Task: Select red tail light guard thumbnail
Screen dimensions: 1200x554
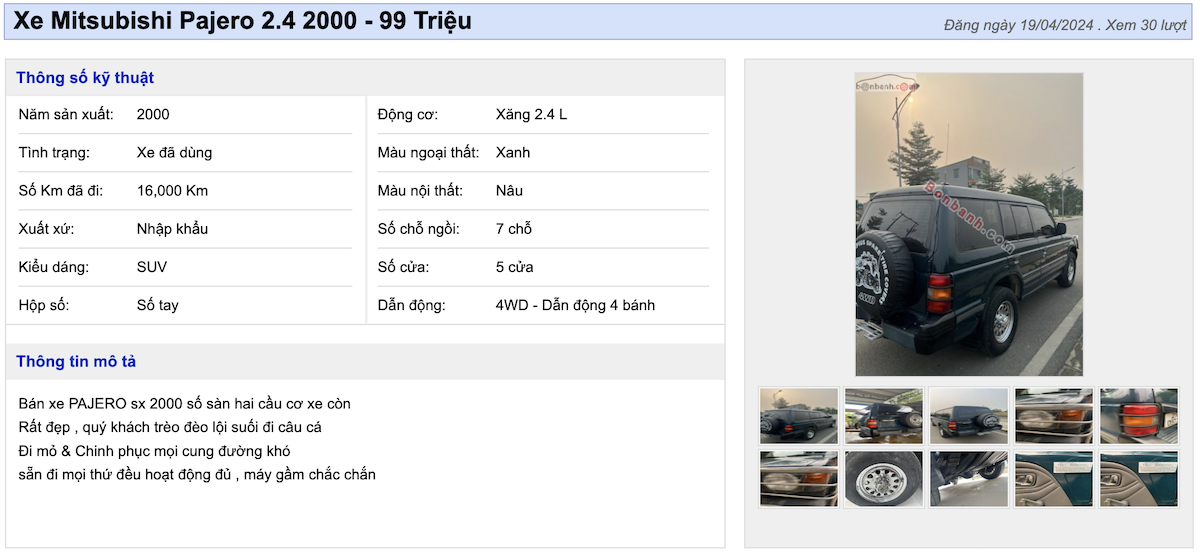Action: [x=1138, y=415]
